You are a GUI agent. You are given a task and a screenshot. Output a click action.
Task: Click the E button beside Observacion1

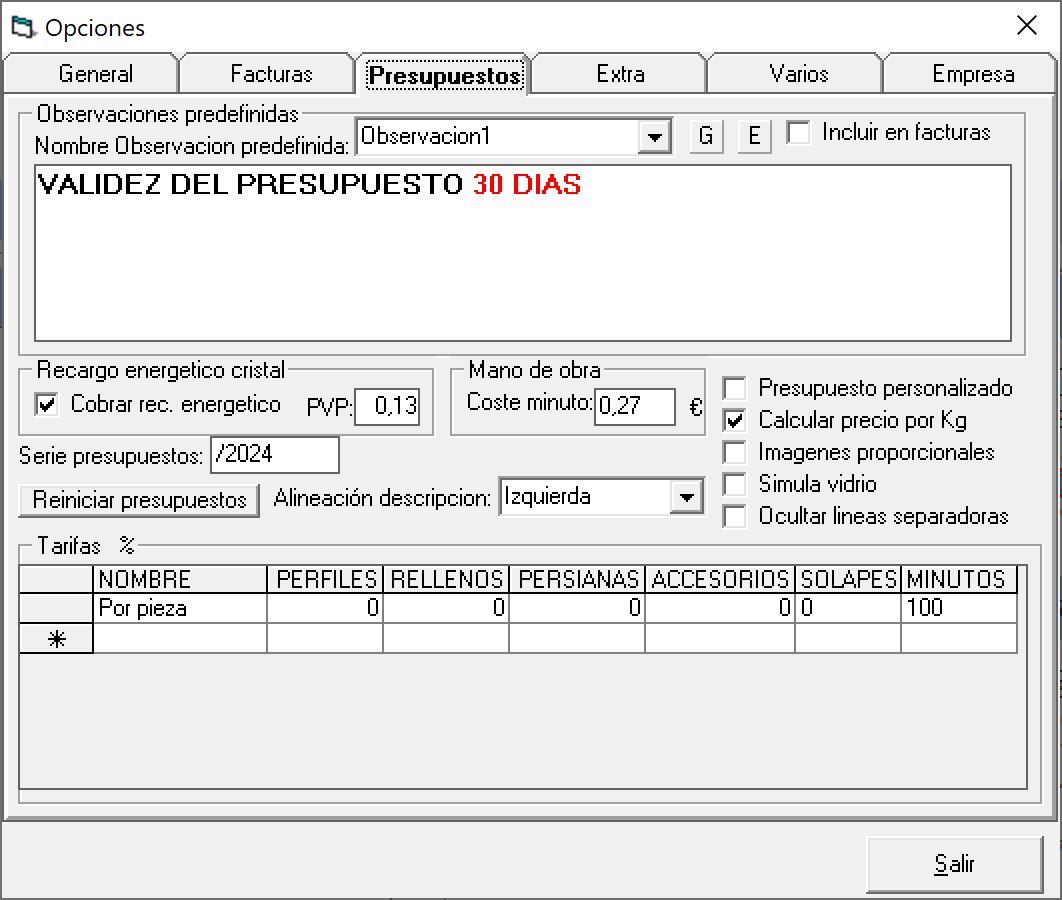(x=754, y=136)
